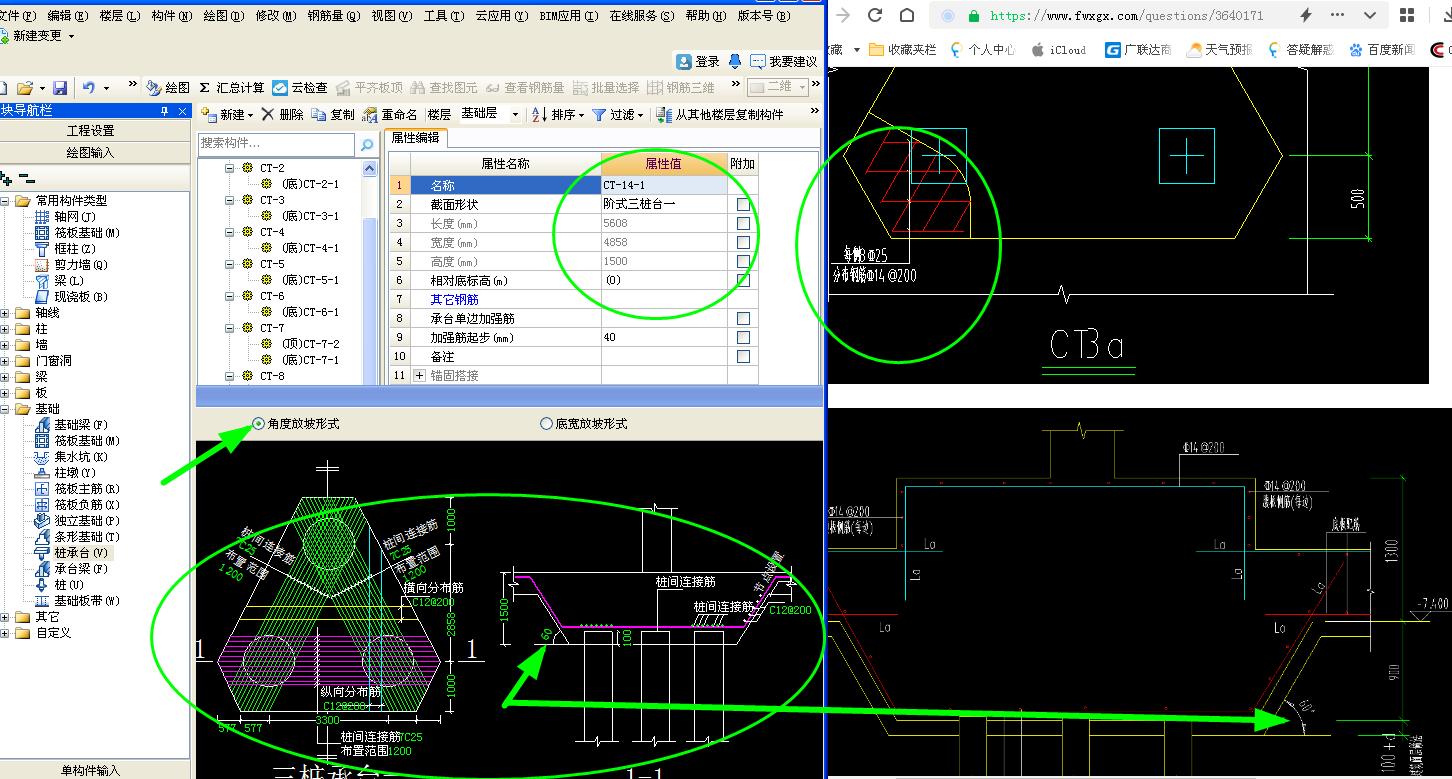
Task: Expand the 门窗洞 folder
Action: click(x=6, y=361)
